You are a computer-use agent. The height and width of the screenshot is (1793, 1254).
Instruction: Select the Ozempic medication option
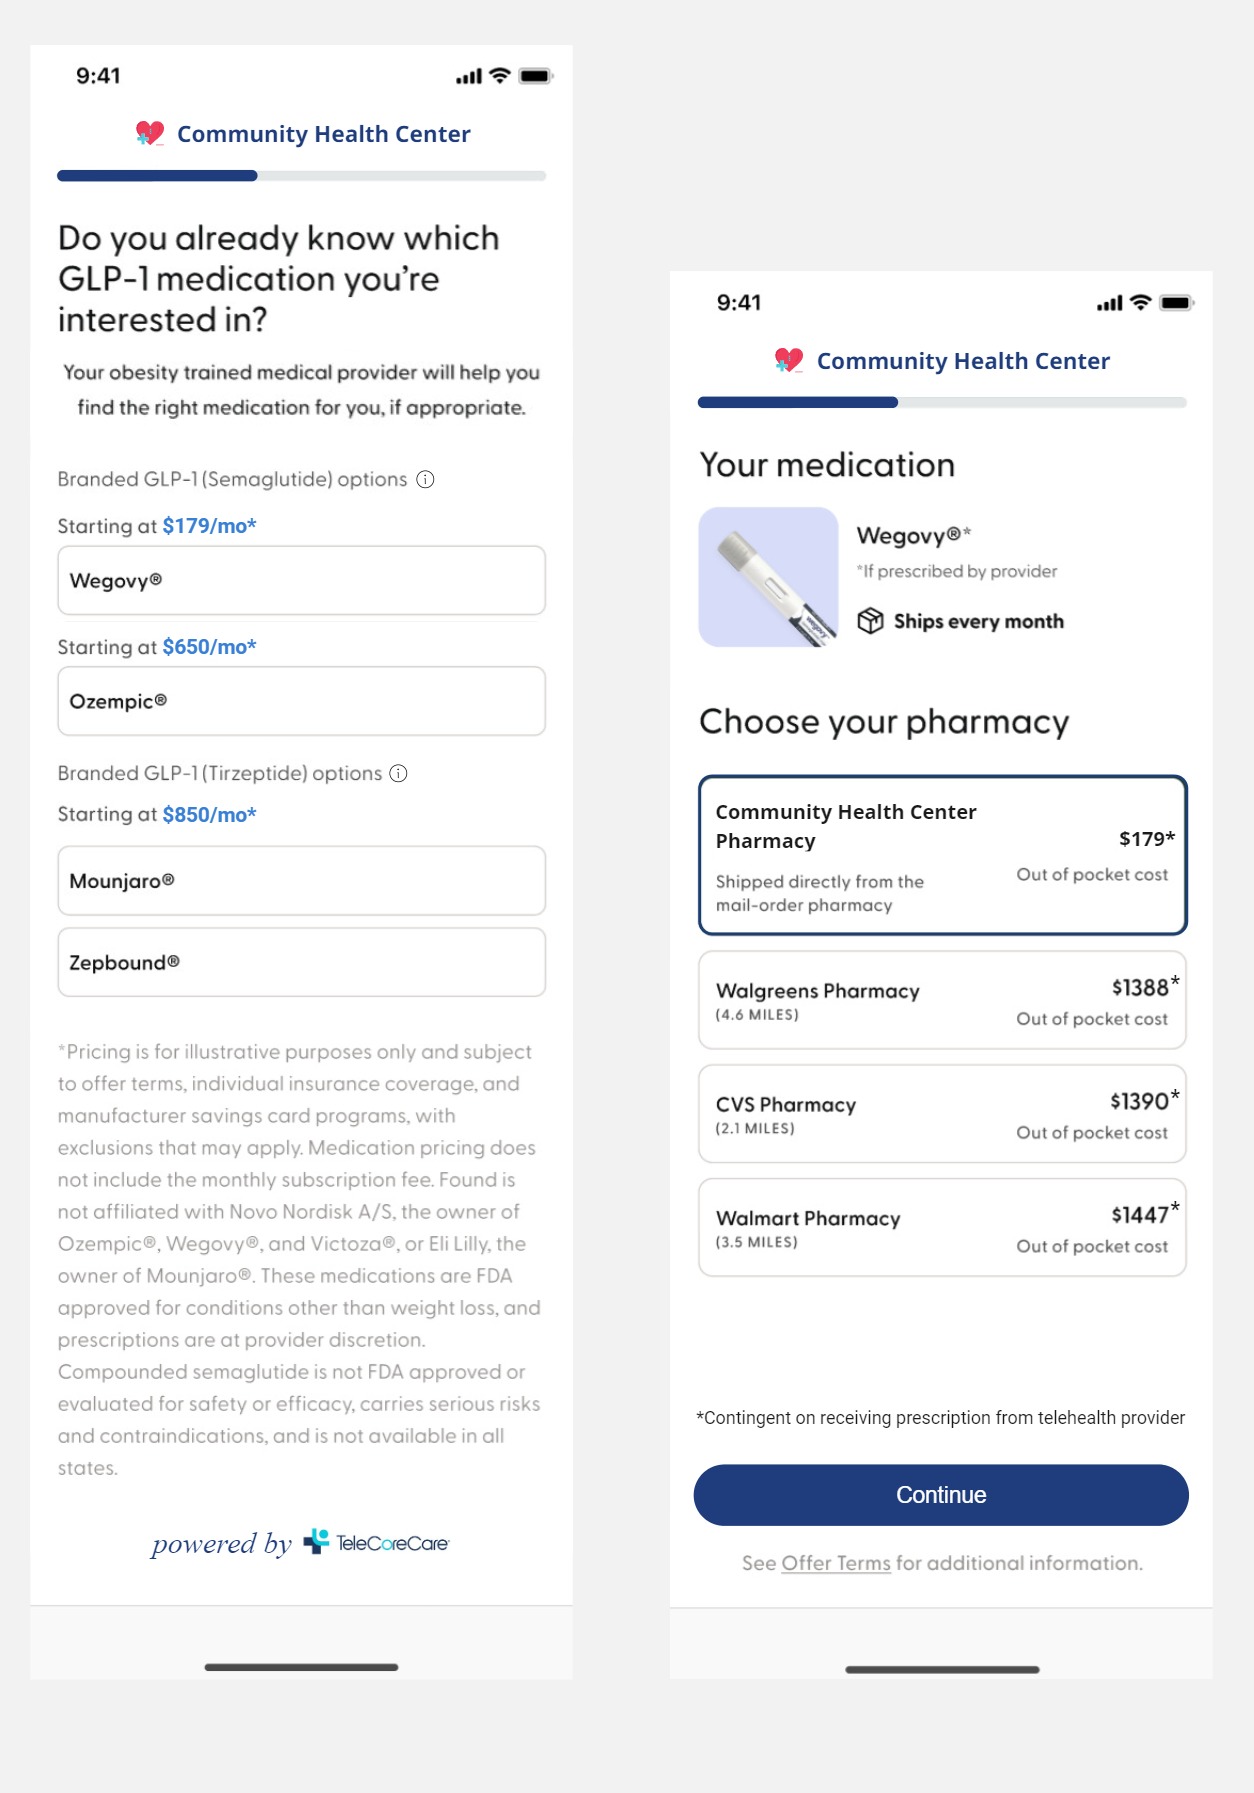click(300, 701)
